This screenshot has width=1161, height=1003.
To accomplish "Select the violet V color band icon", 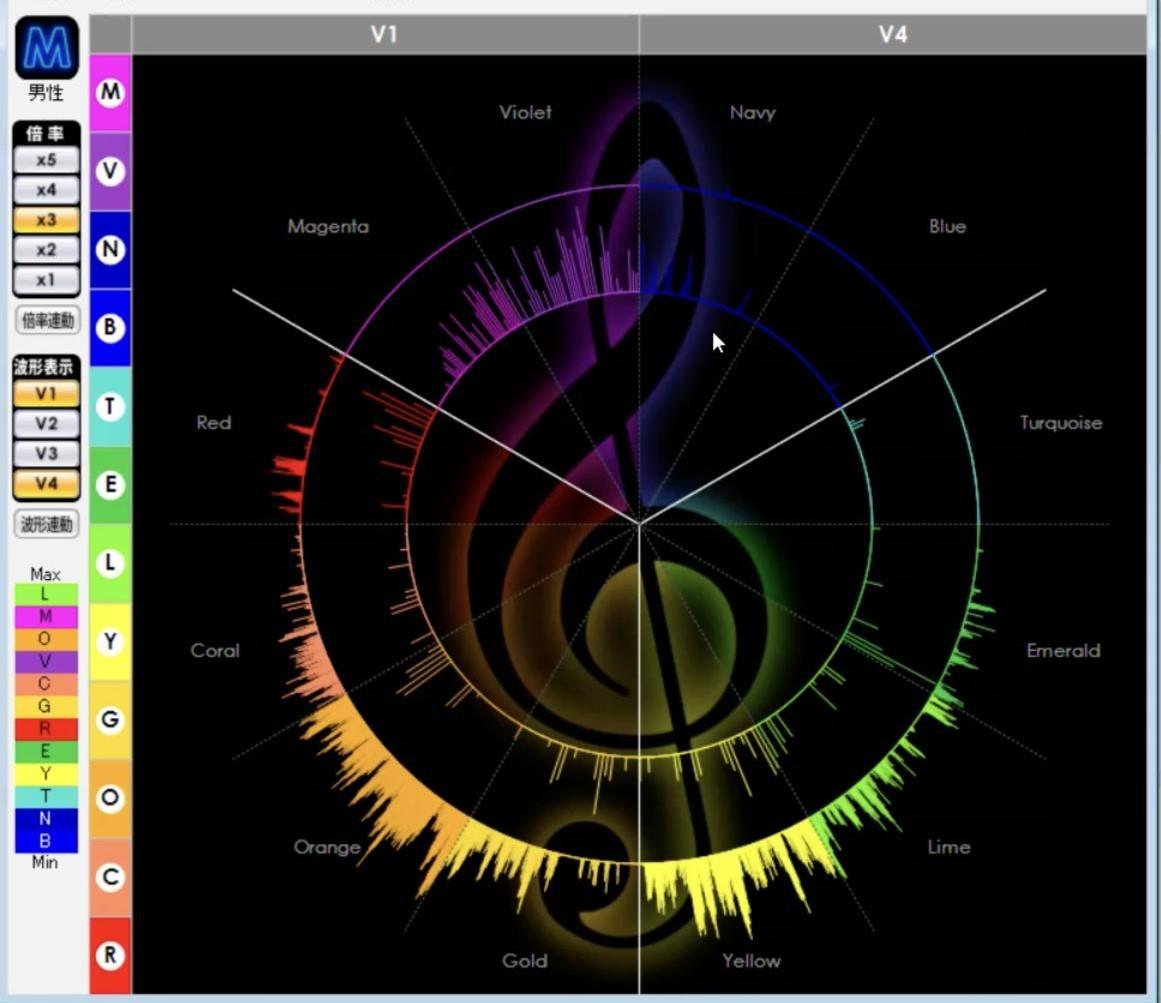I will click(110, 171).
